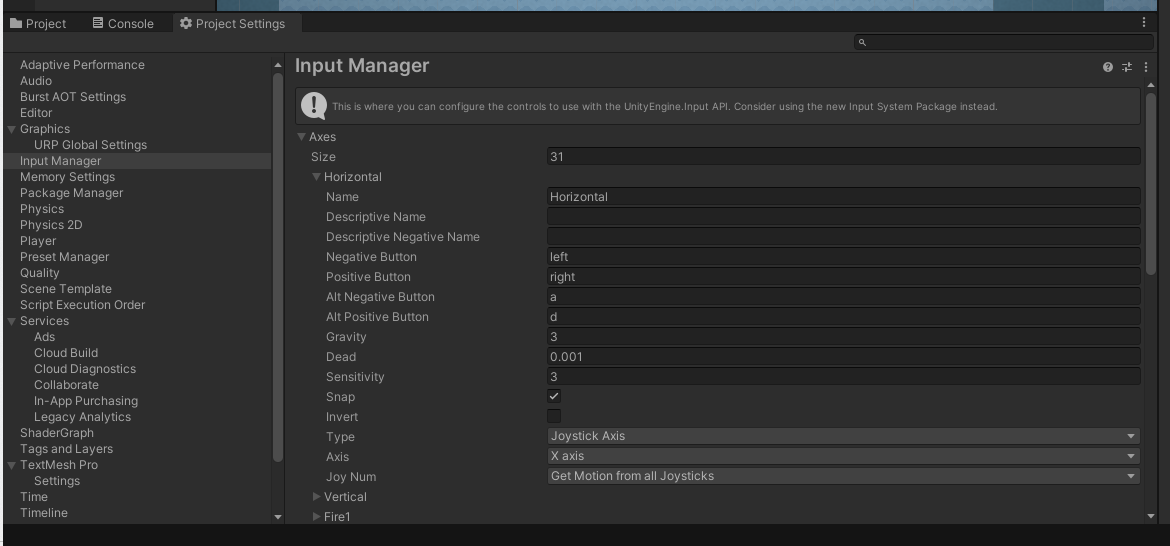Expand the Fire1 axis foldout
Viewport: 1170px width, 546px height.
point(316,516)
